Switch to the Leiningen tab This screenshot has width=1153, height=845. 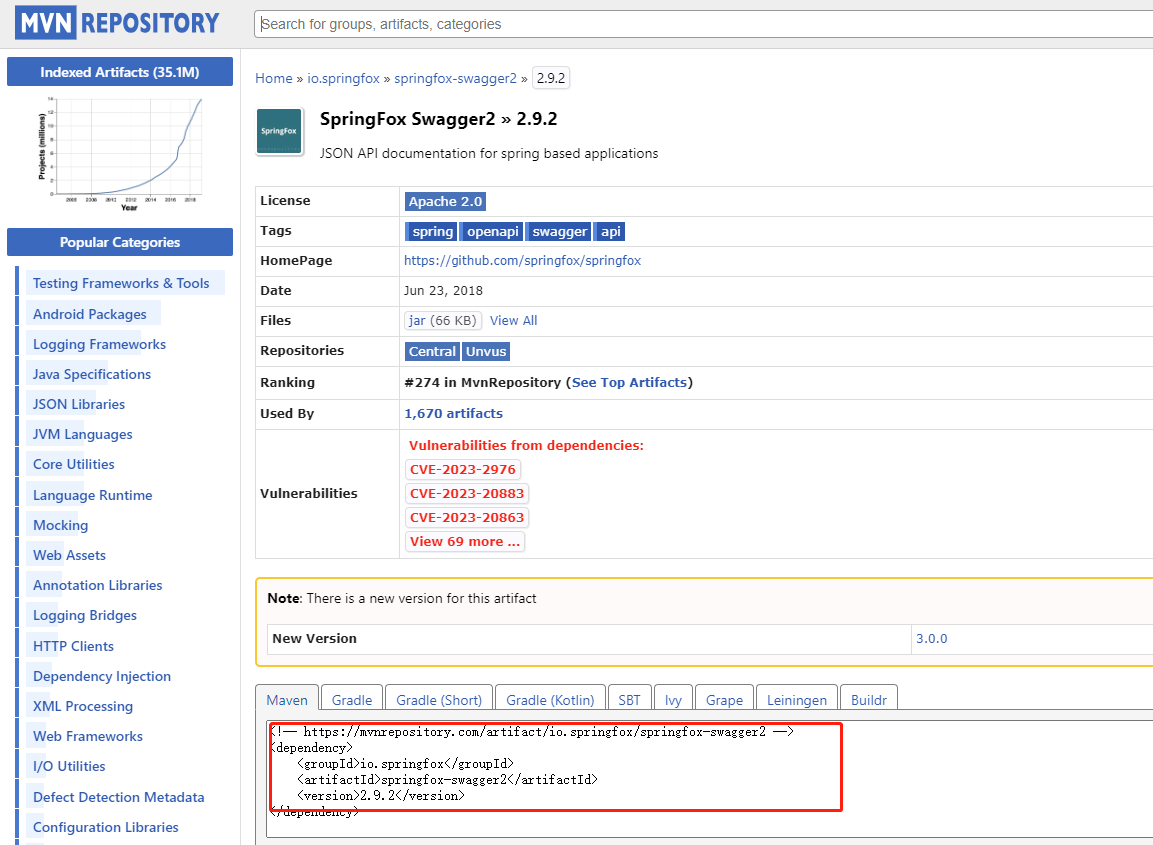(x=796, y=699)
